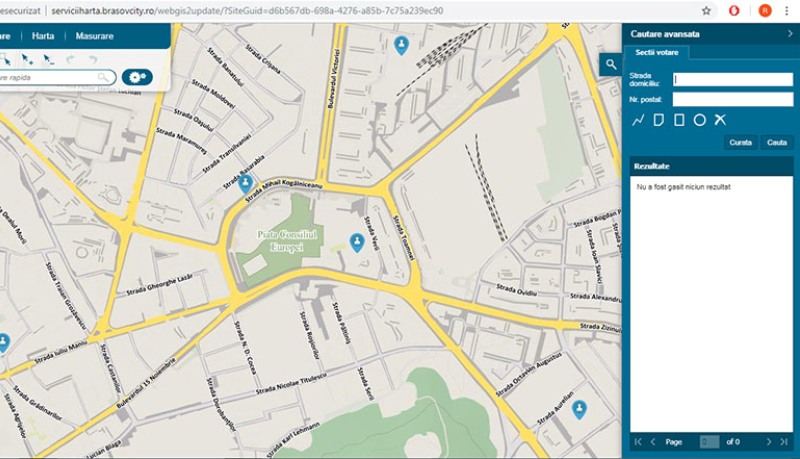Click the gear settings button beside quick search
Viewport: 800px width, 459px height.
pyautogui.click(x=137, y=77)
